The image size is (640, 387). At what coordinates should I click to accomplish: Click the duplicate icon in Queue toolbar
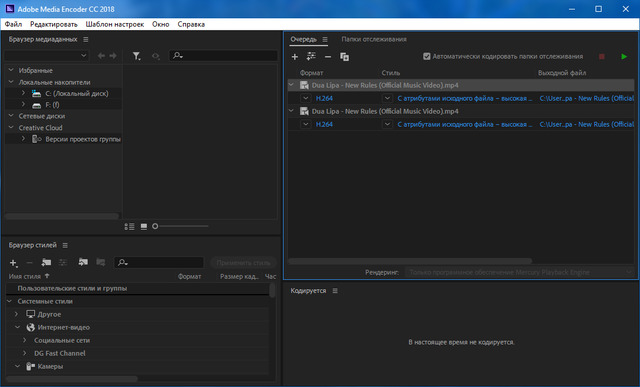tap(344, 57)
